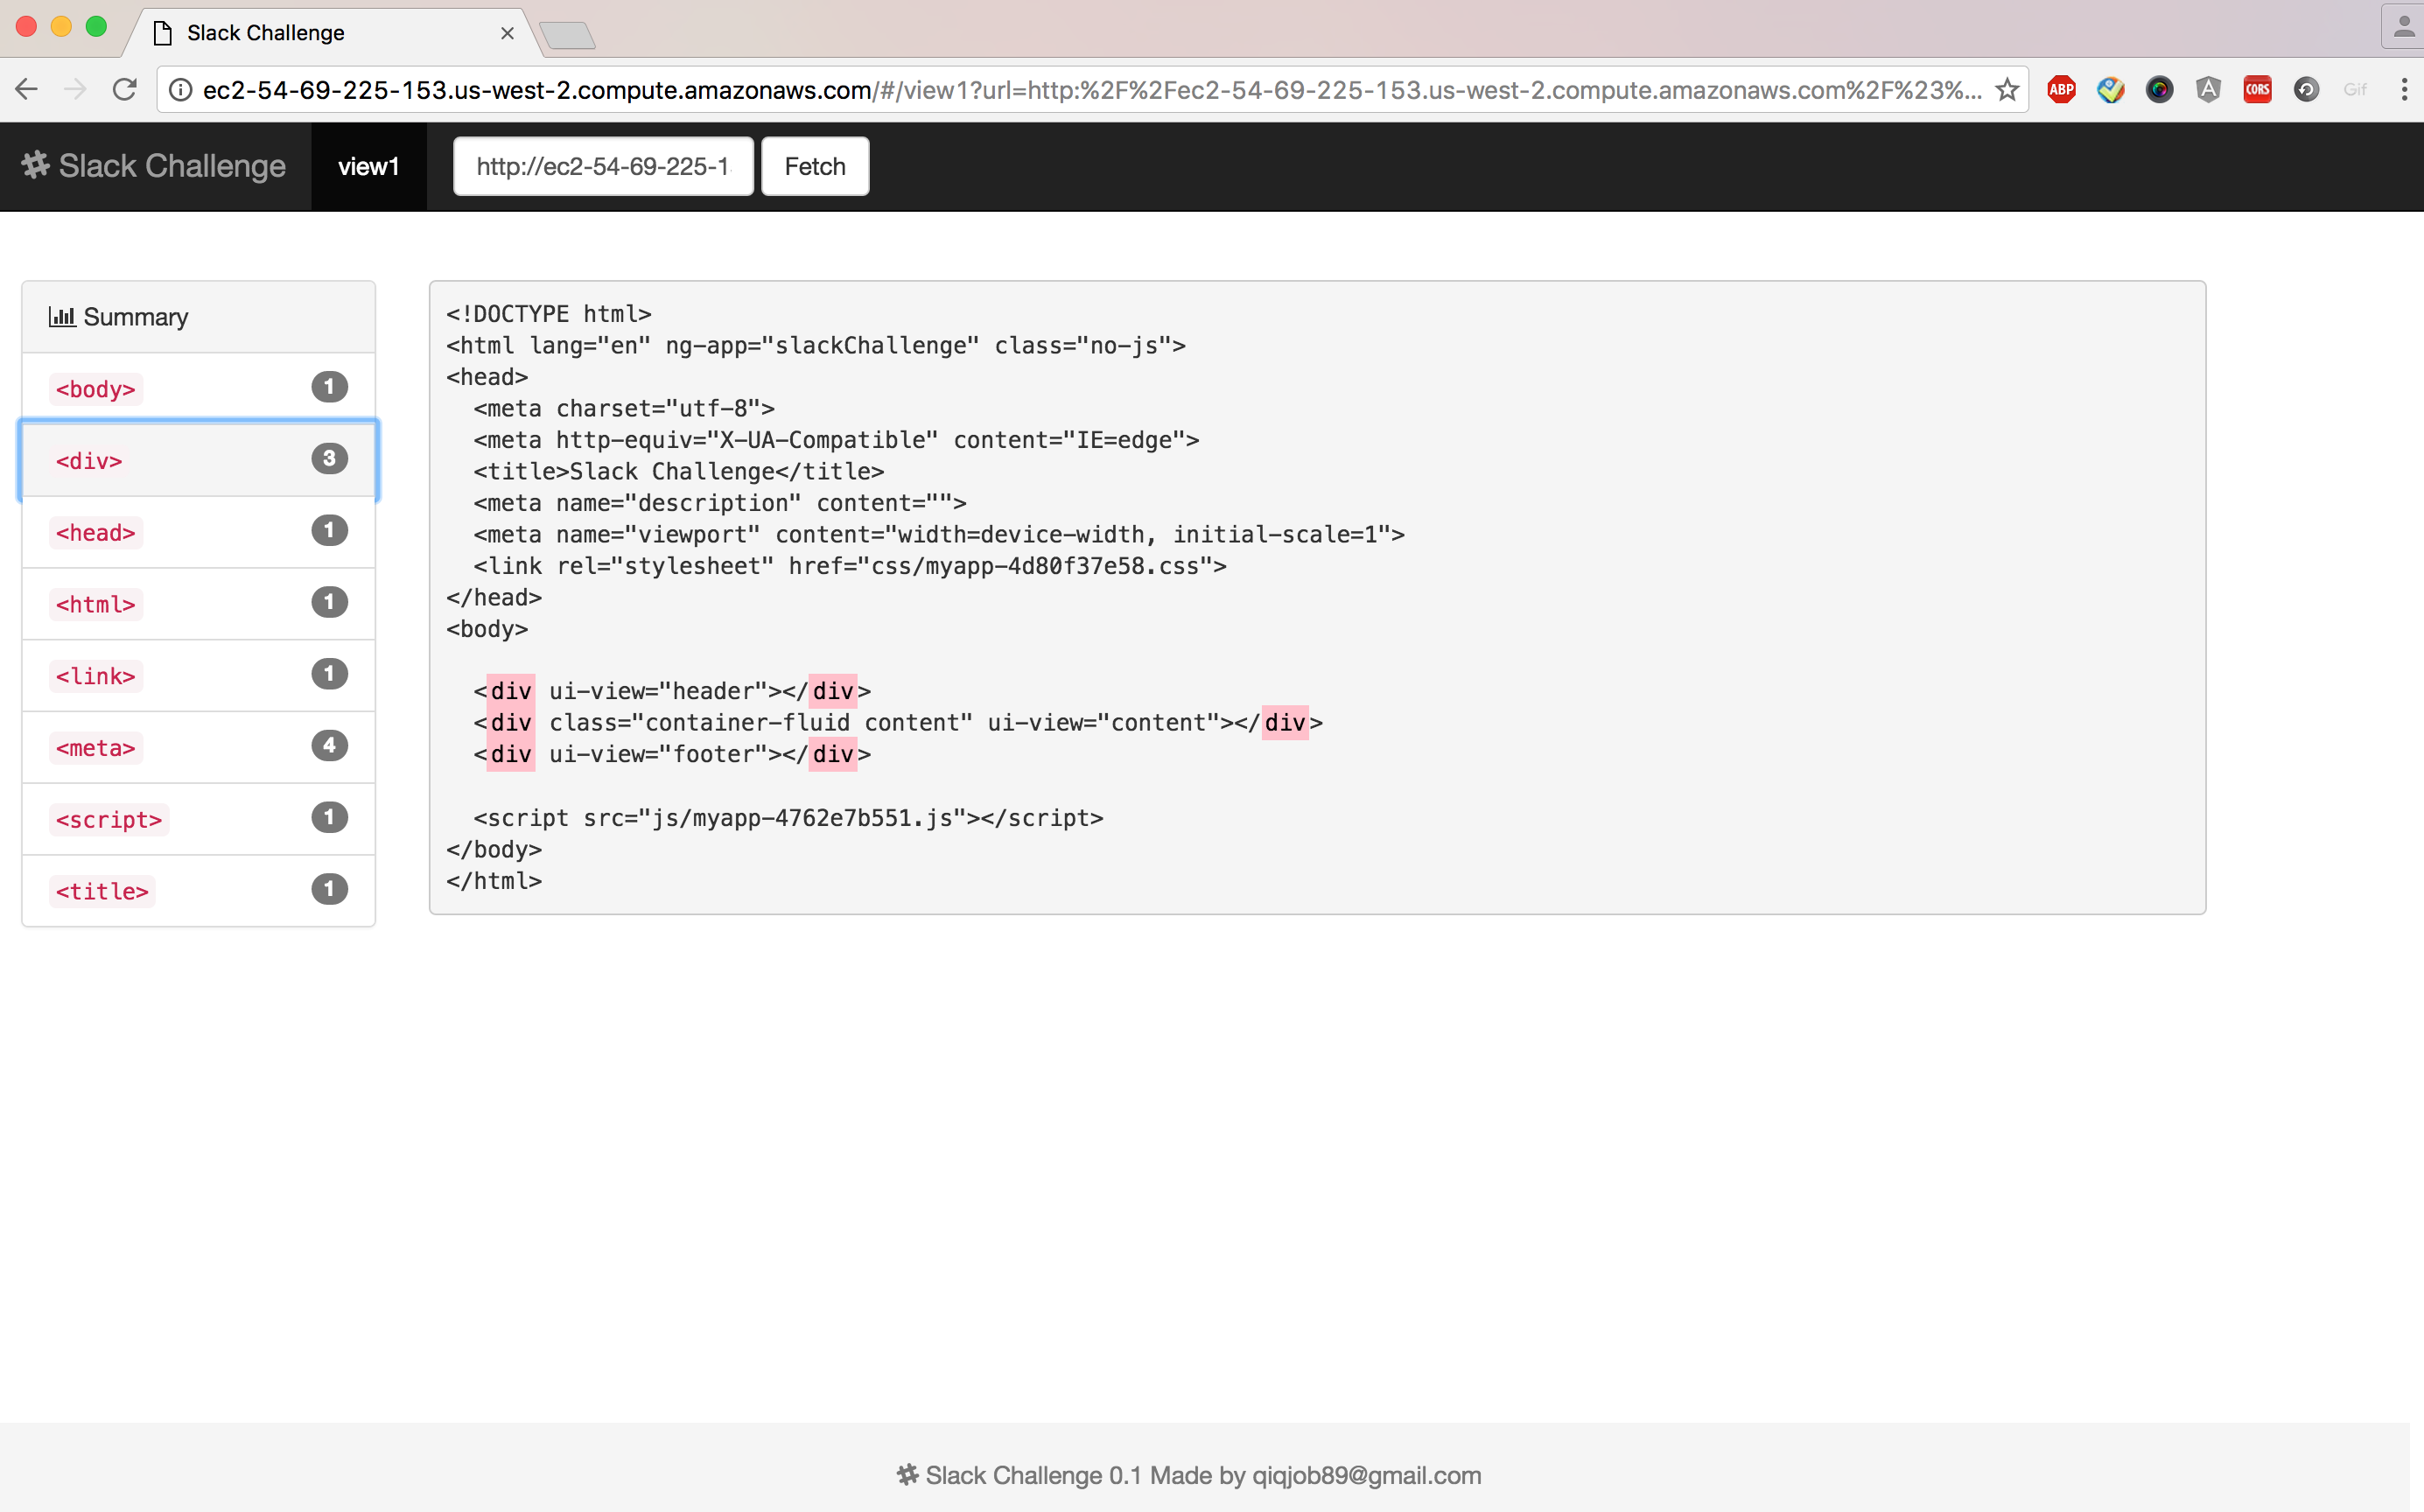Click the <!DOCTYPE html> line in code
The width and height of the screenshot is (2424, 1512).
click(x=549, y=314)
